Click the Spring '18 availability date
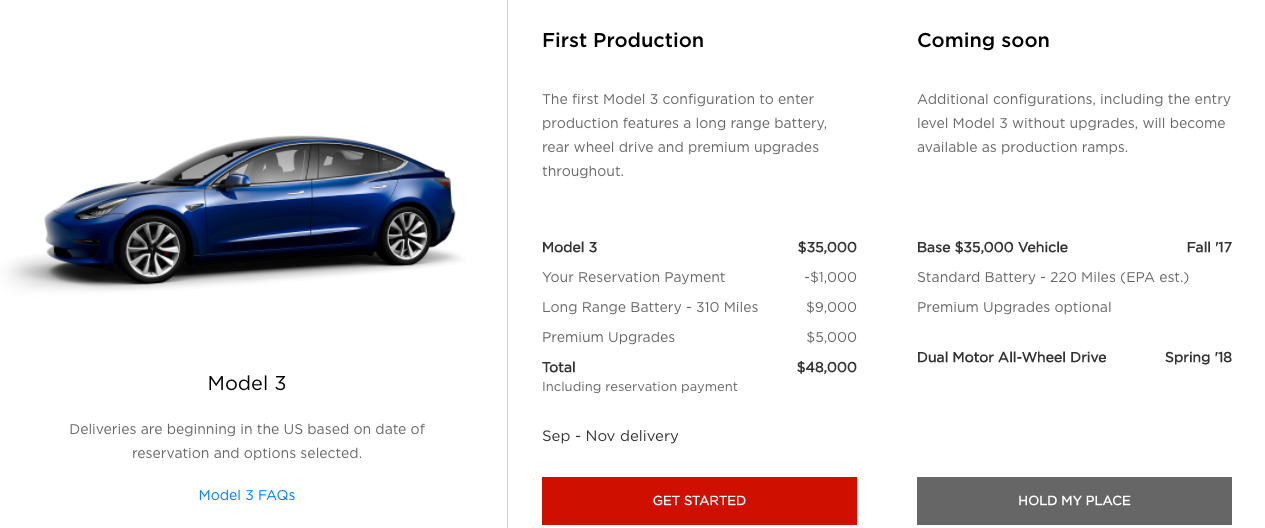Screen dimensions: 1265x528 click(x=1198, y=357)
